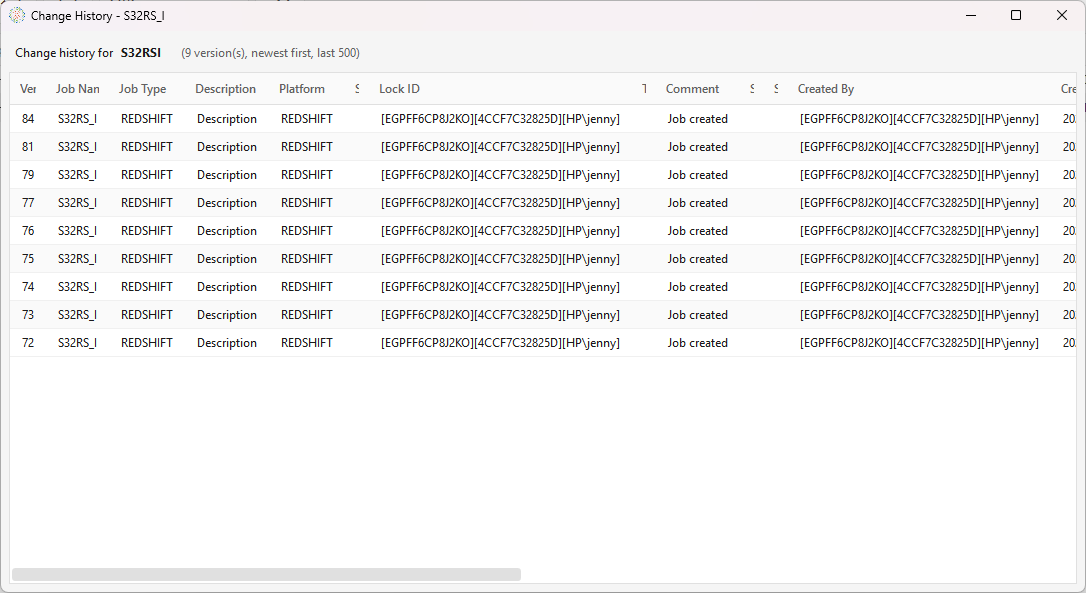The height and width of the screenshot is (593, 1086).
Task: Select version 81 cell
Action: (28, 147)
